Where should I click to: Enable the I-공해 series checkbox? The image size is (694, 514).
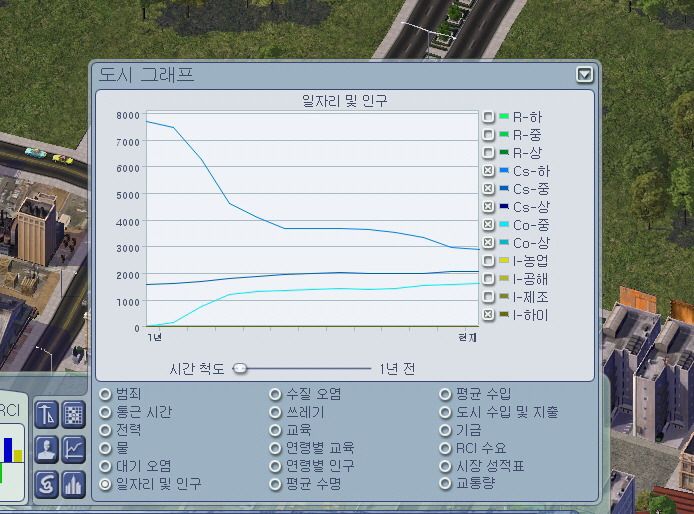pos(488,278)
